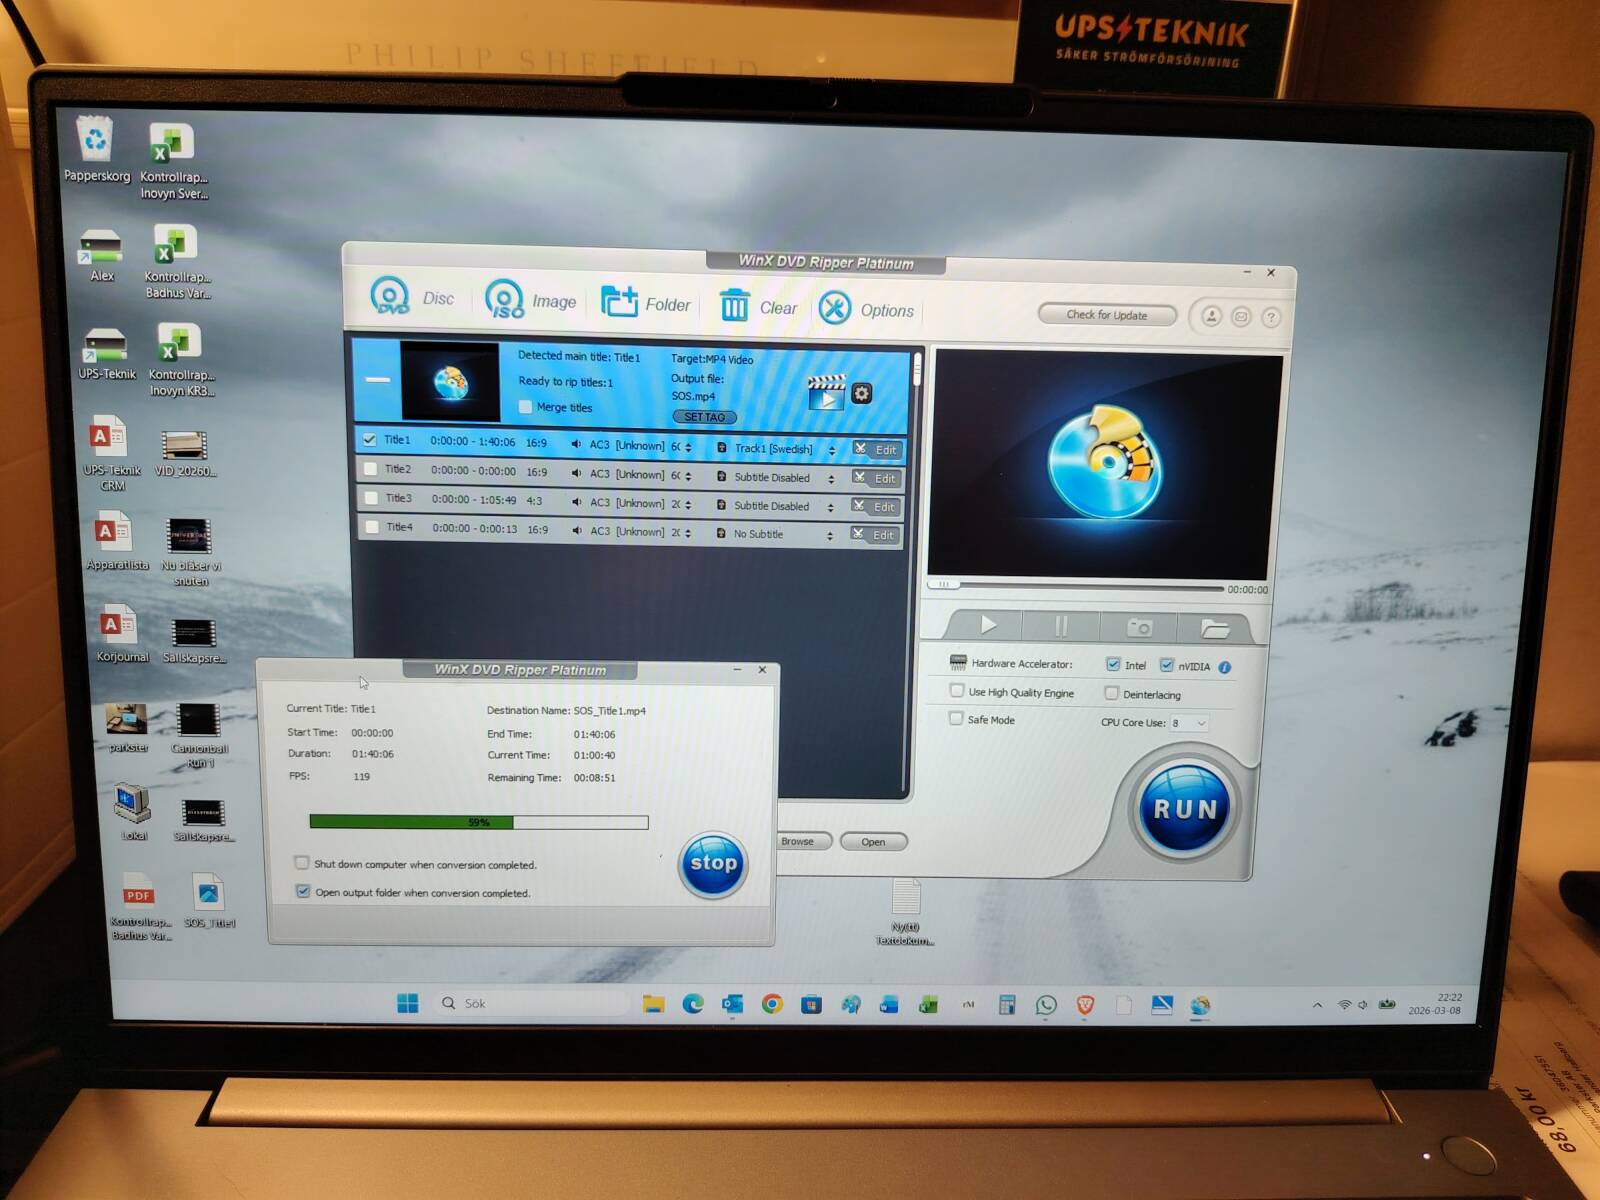This screenshot has height=1200, width=1600.
Task: Toggle the Deinterlacing checkbox
Action: pos(1112,693)
